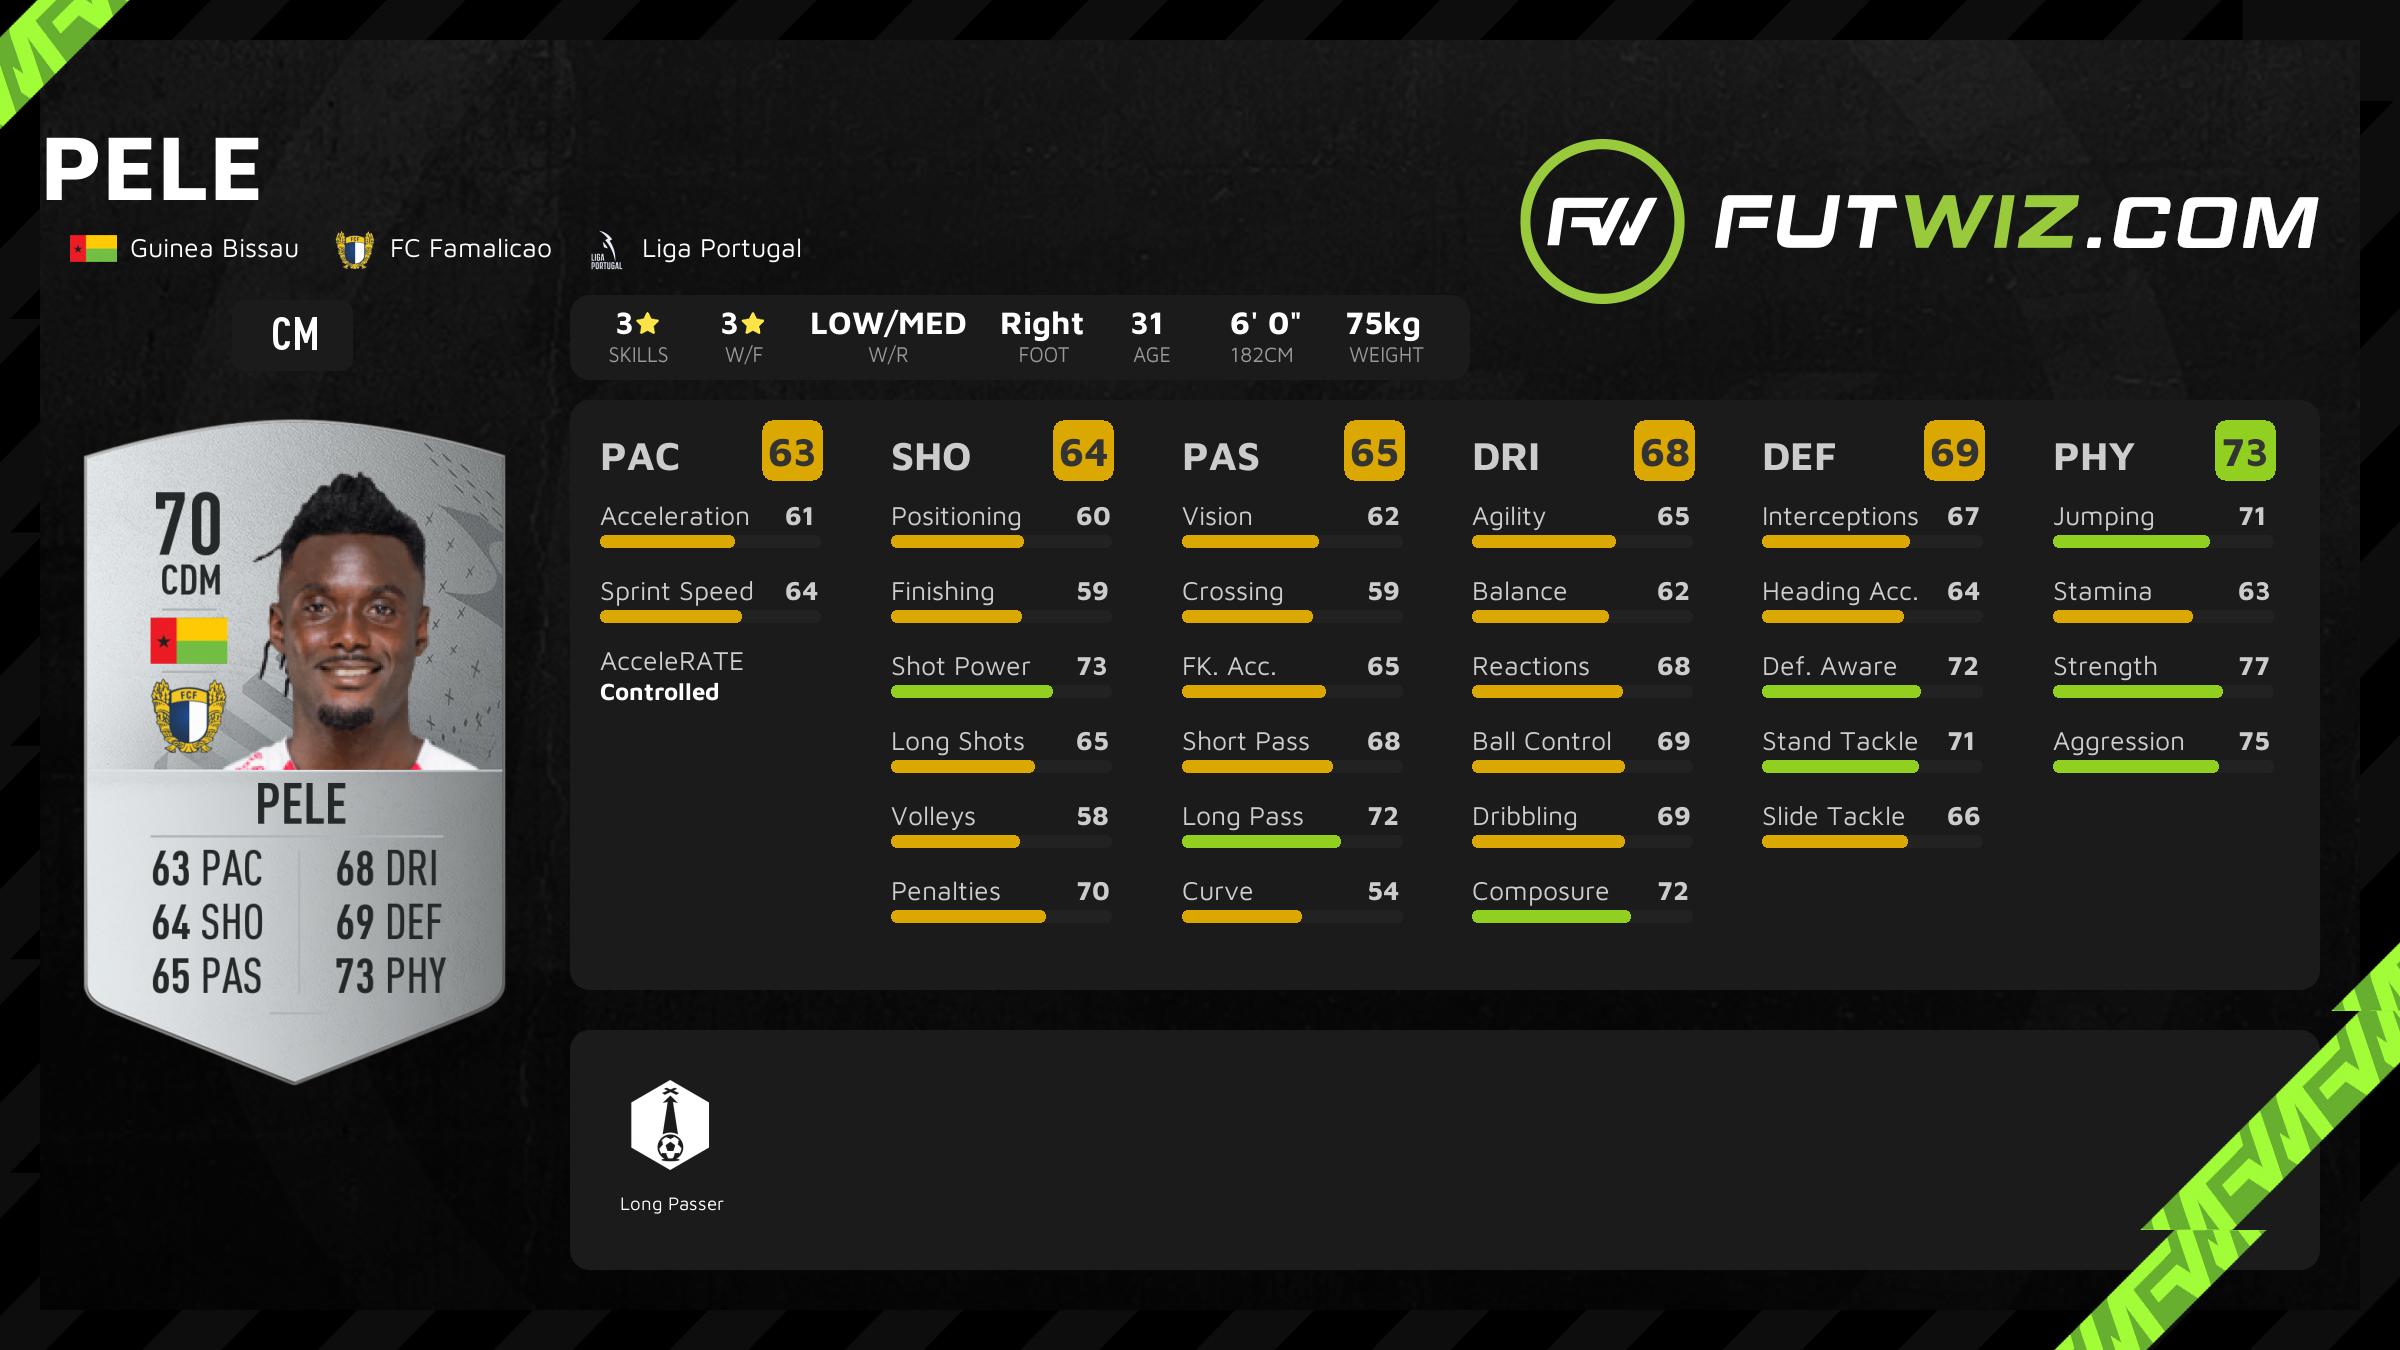The height and width of the screenshot is (1350, 2400).
Task: Click the 'Finishing' stat label
Action: click(x=942, y=592)
